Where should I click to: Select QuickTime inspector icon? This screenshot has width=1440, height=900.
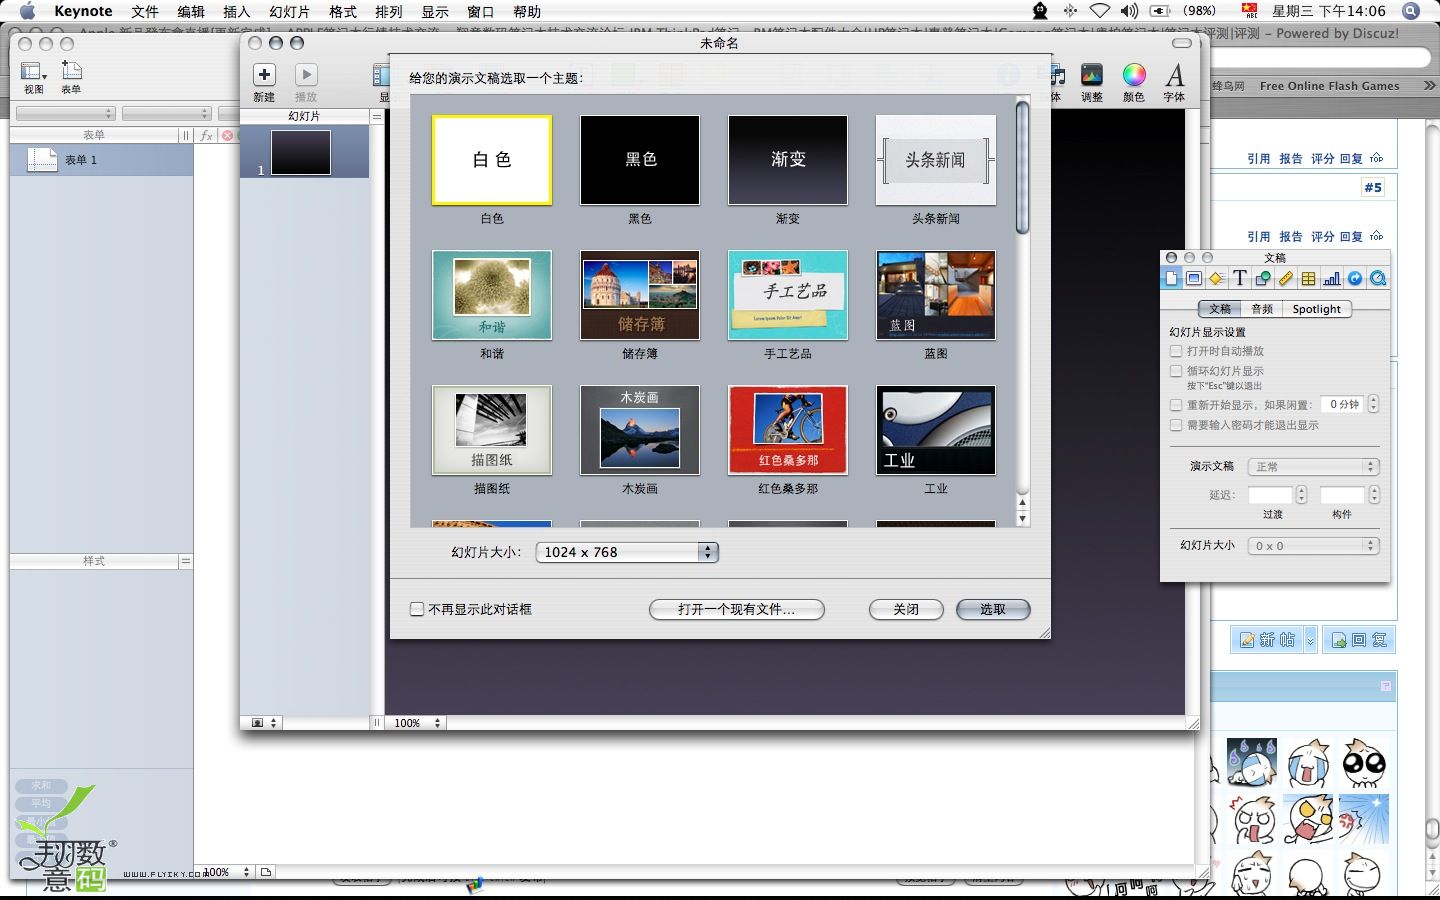pos(1378,279)
